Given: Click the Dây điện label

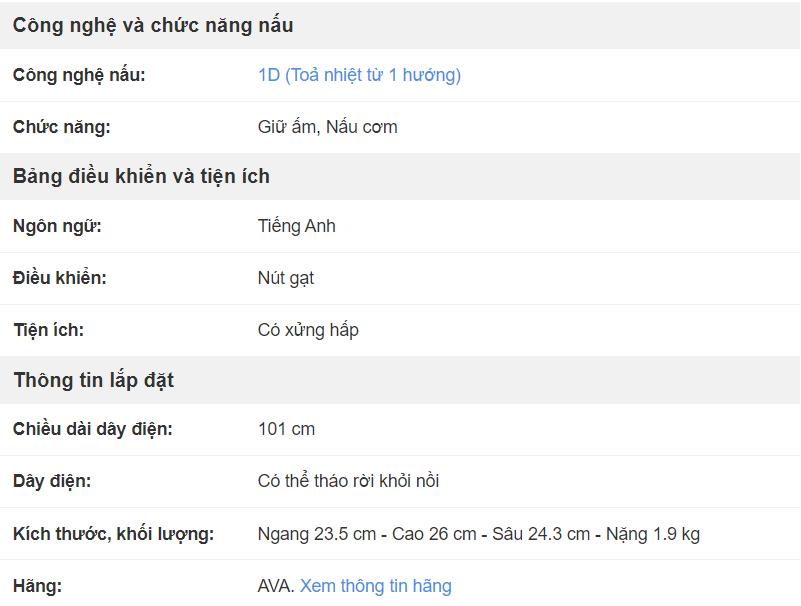Looking at the screenshot, I should tap(52, 481).
